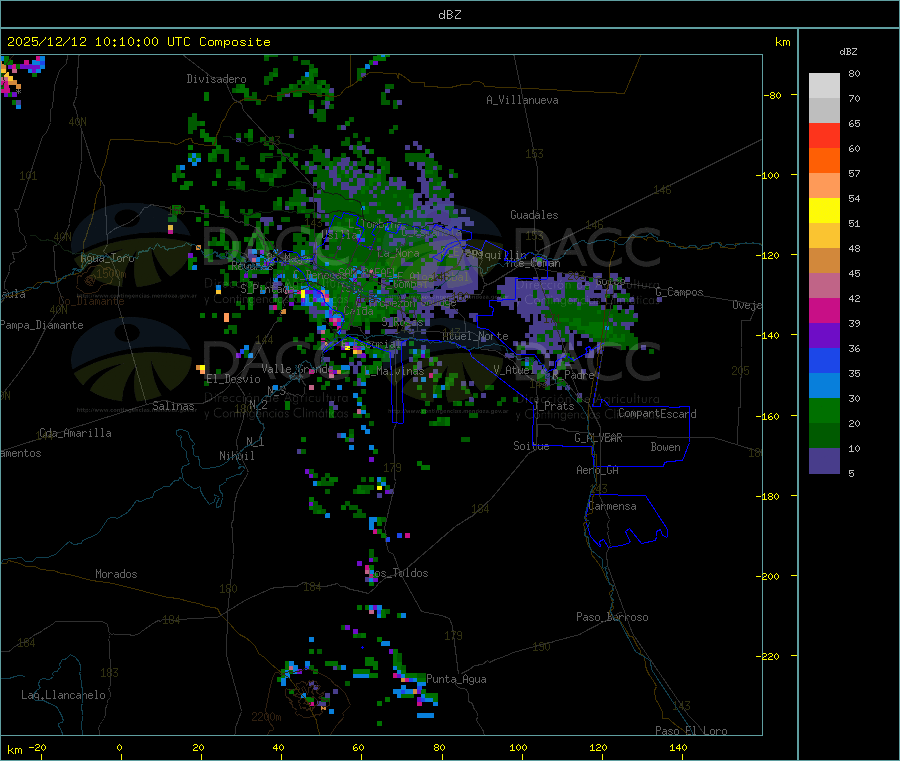This screenshot has height=761, width=900.
Task: Click the dBZ title at top
Action: click(x=449, y=15)
